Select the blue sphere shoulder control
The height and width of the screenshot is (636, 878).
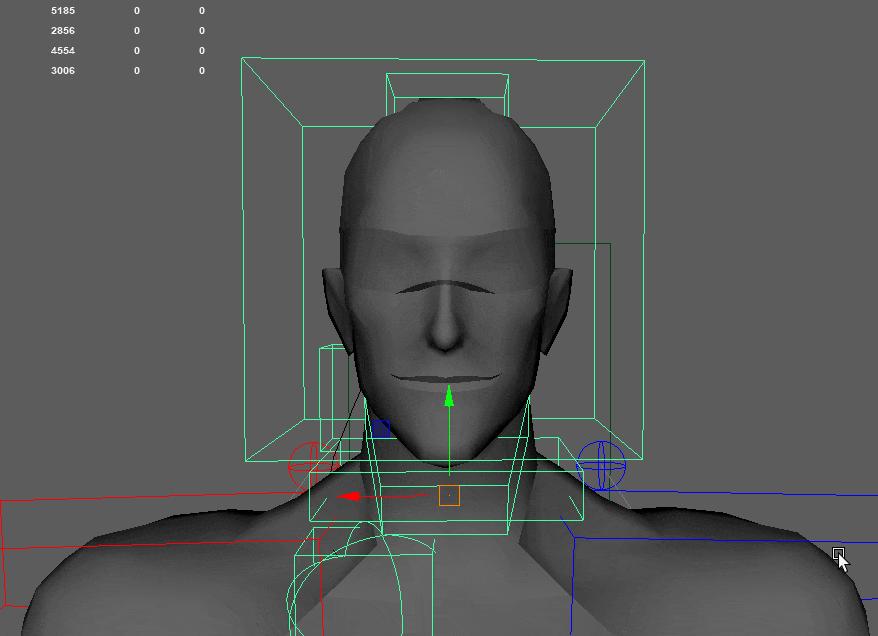tap(601, 465)
